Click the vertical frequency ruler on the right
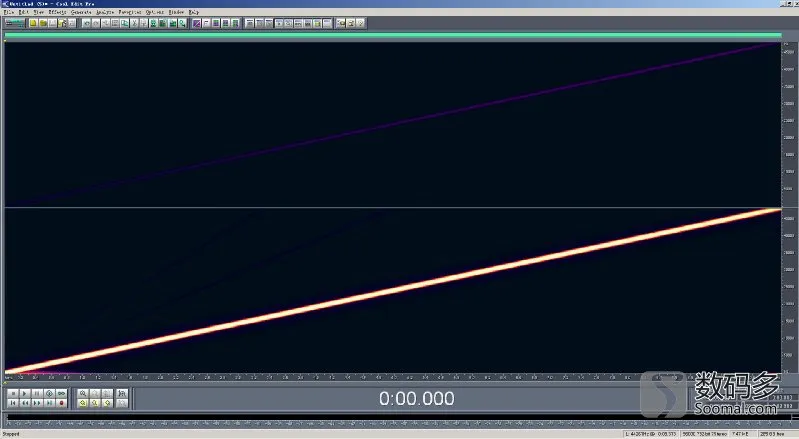Viewport: 799px width, 439px height. [x=788, y=208]
